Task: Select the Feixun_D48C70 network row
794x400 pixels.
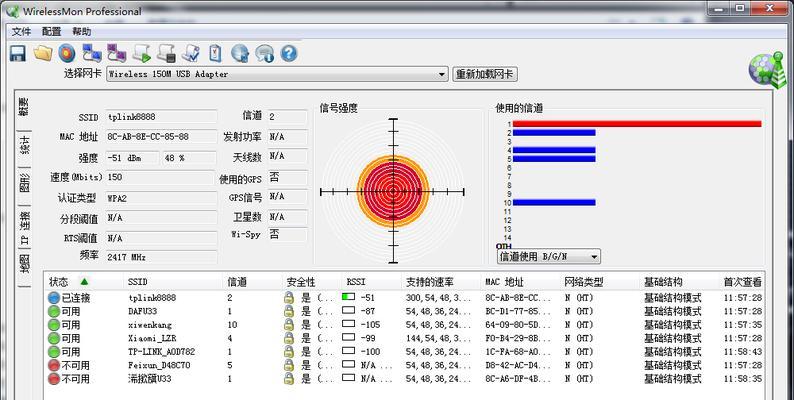Action: tap(404, 365)
